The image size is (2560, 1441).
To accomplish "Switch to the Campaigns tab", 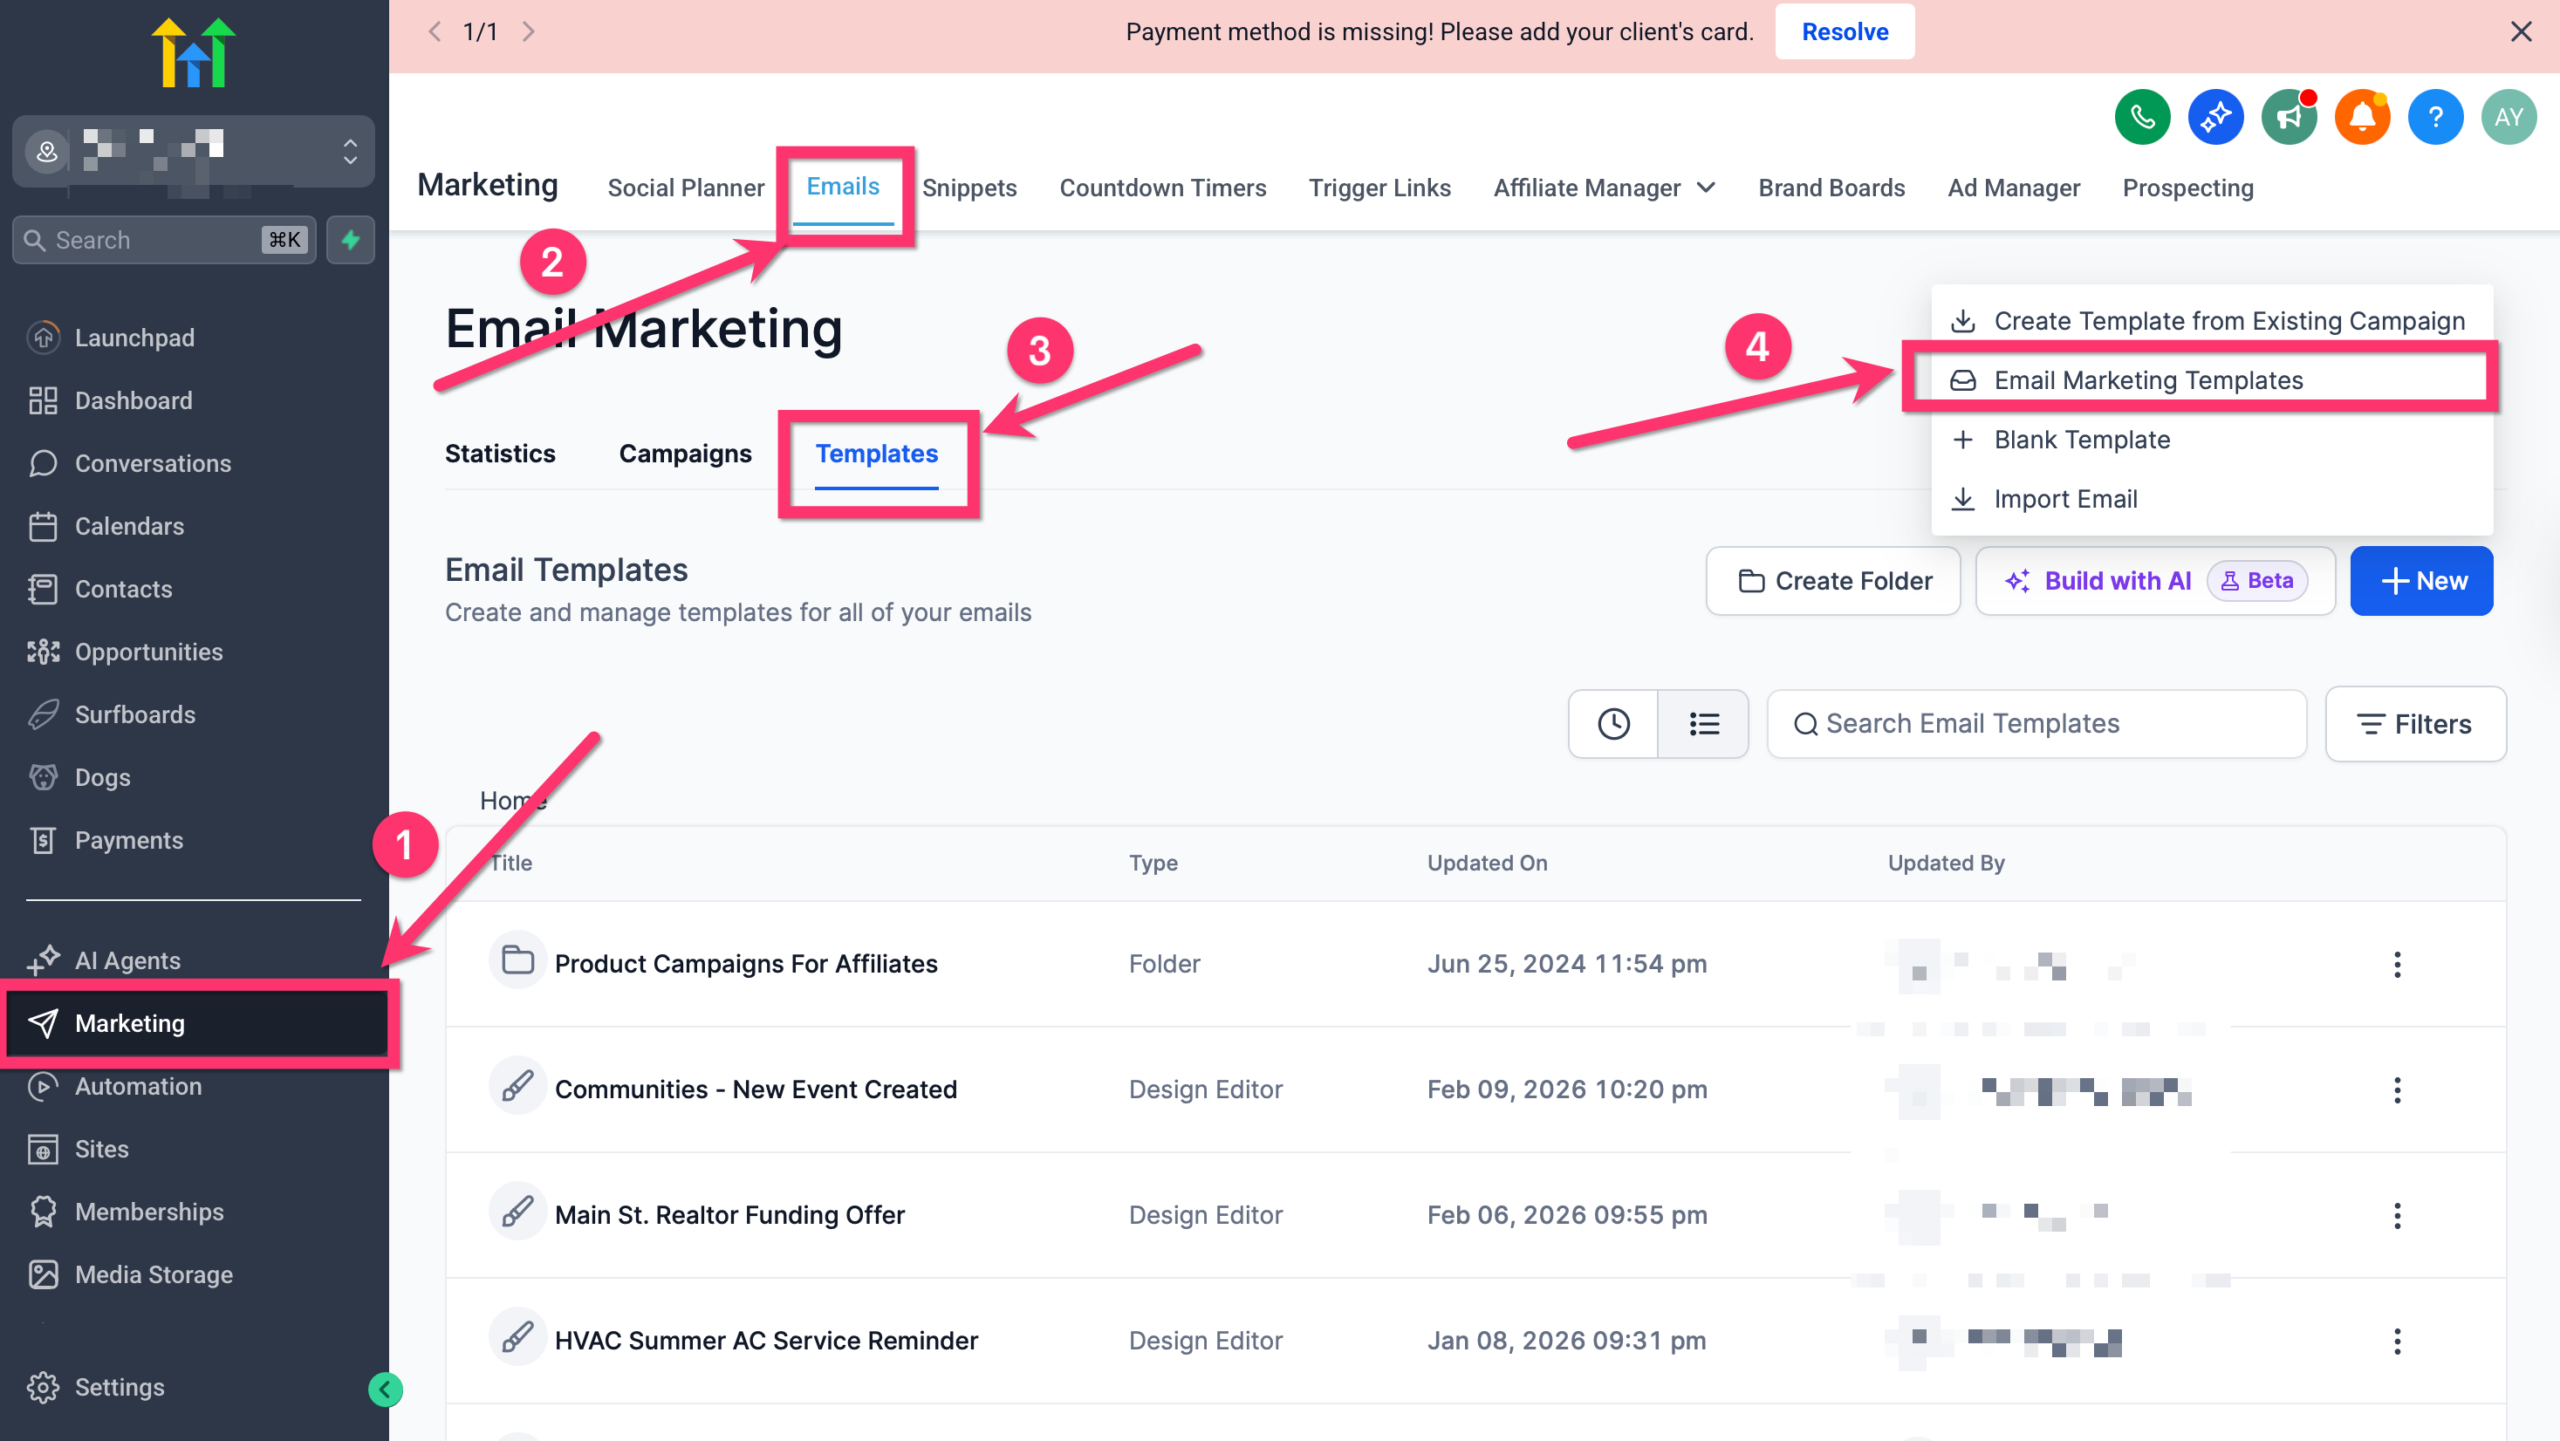I will 684,453.
